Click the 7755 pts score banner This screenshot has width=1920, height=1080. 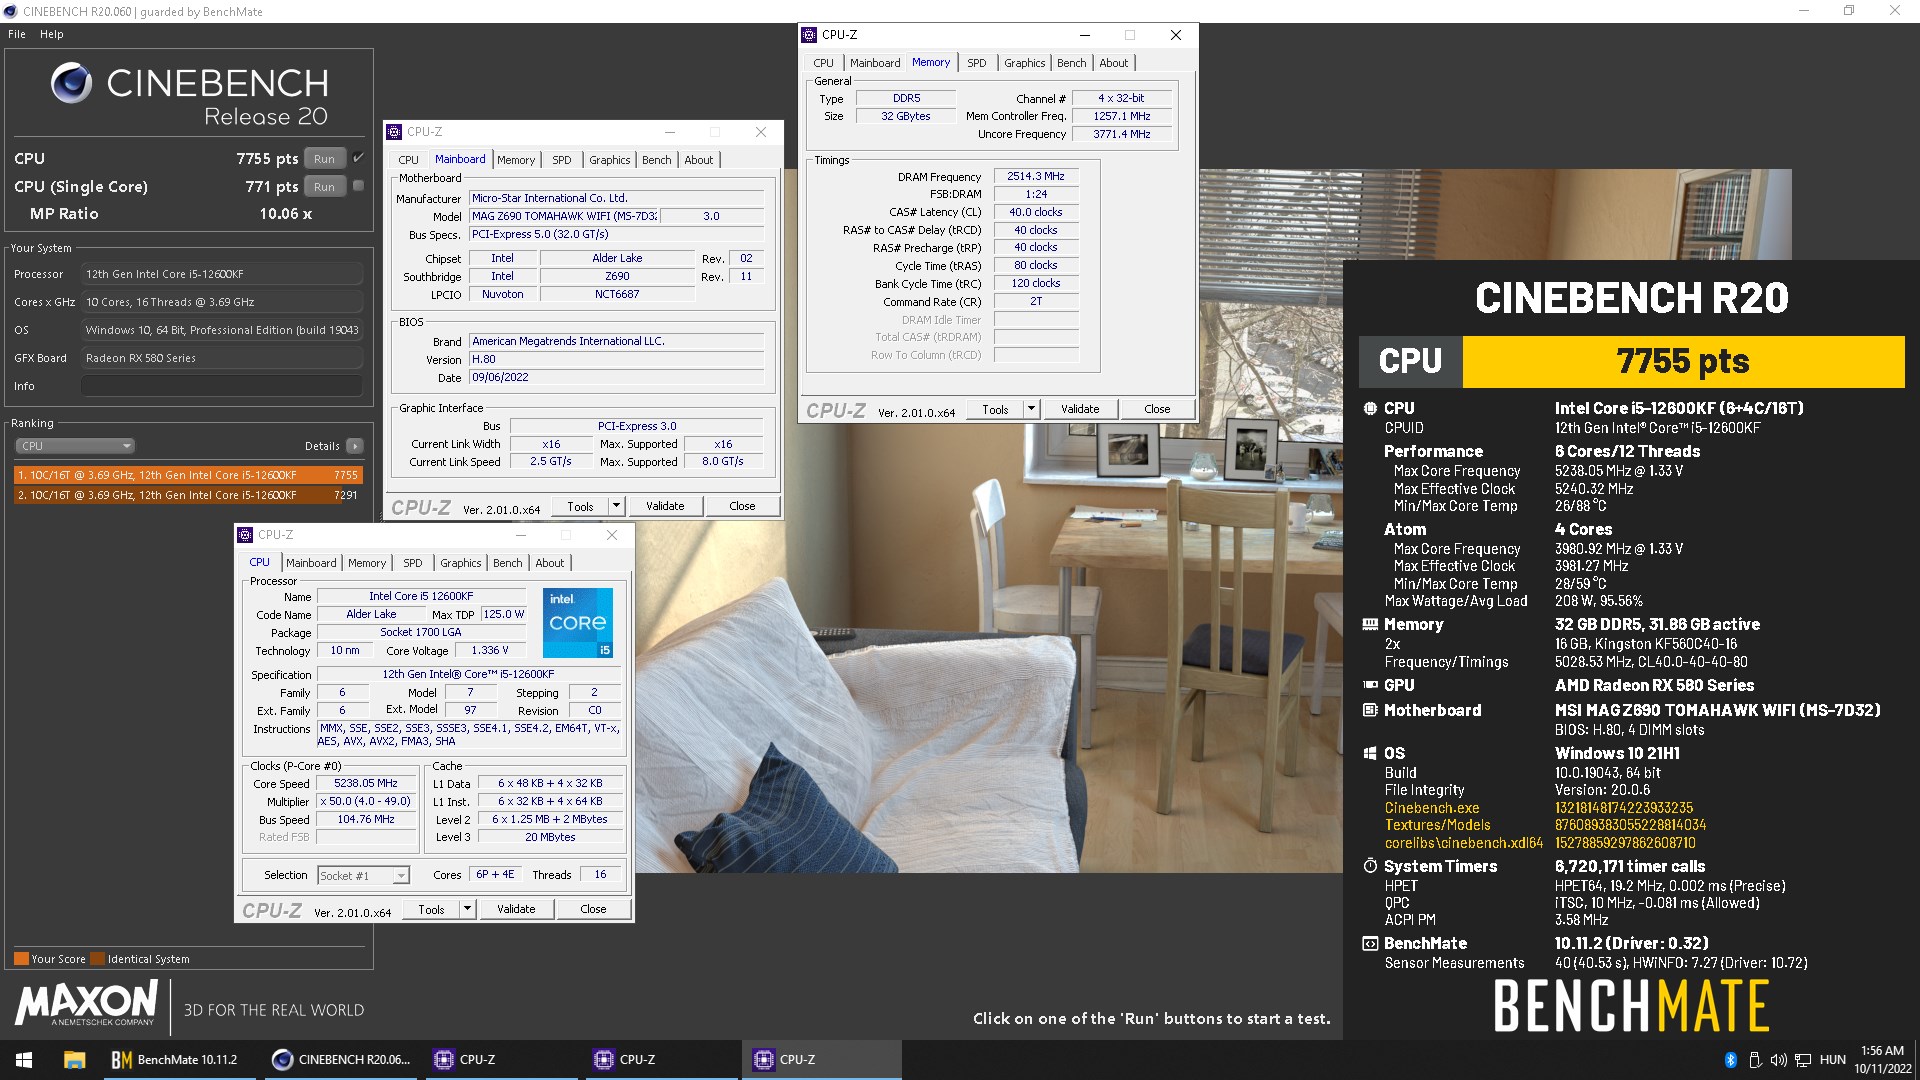pyautogui.click(x=1683, y=361)
